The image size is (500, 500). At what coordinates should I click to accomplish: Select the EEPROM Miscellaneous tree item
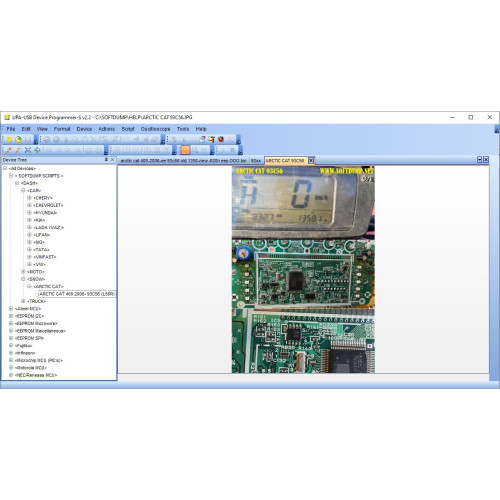click(x=40, y=331)
